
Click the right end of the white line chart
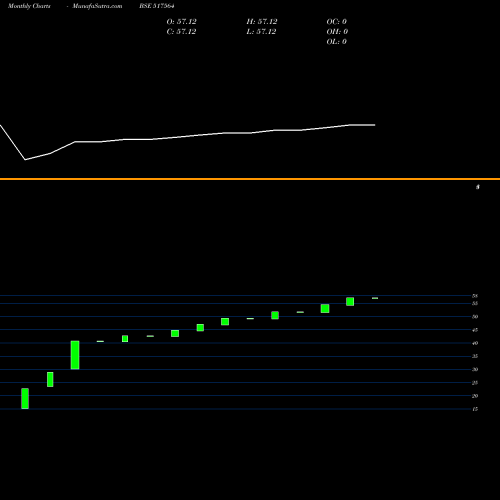pos(375,125)
